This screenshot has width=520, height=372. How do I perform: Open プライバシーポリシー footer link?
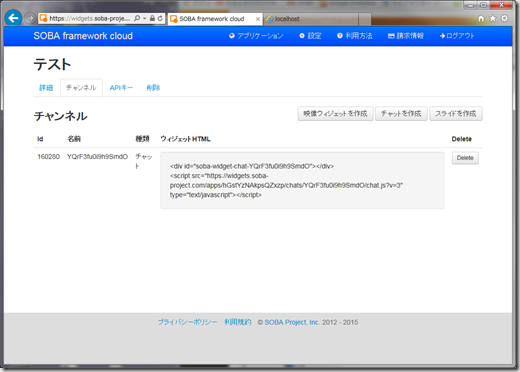click(x=187, y=322)
